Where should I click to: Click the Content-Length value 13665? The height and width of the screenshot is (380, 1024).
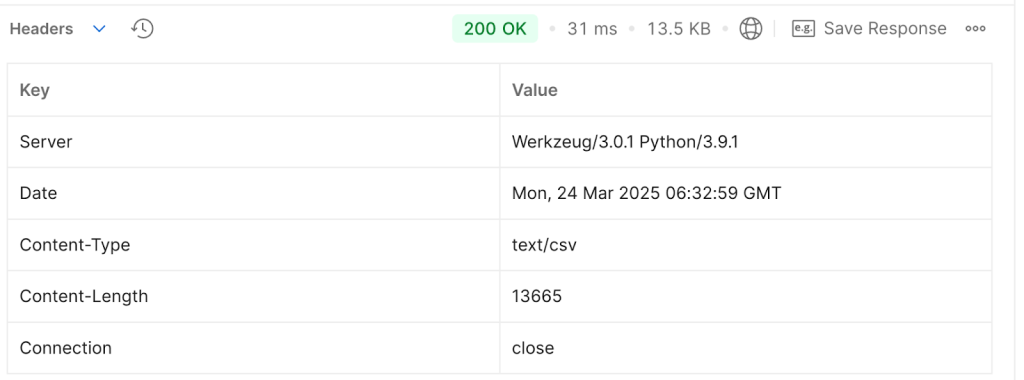[537, 296]
